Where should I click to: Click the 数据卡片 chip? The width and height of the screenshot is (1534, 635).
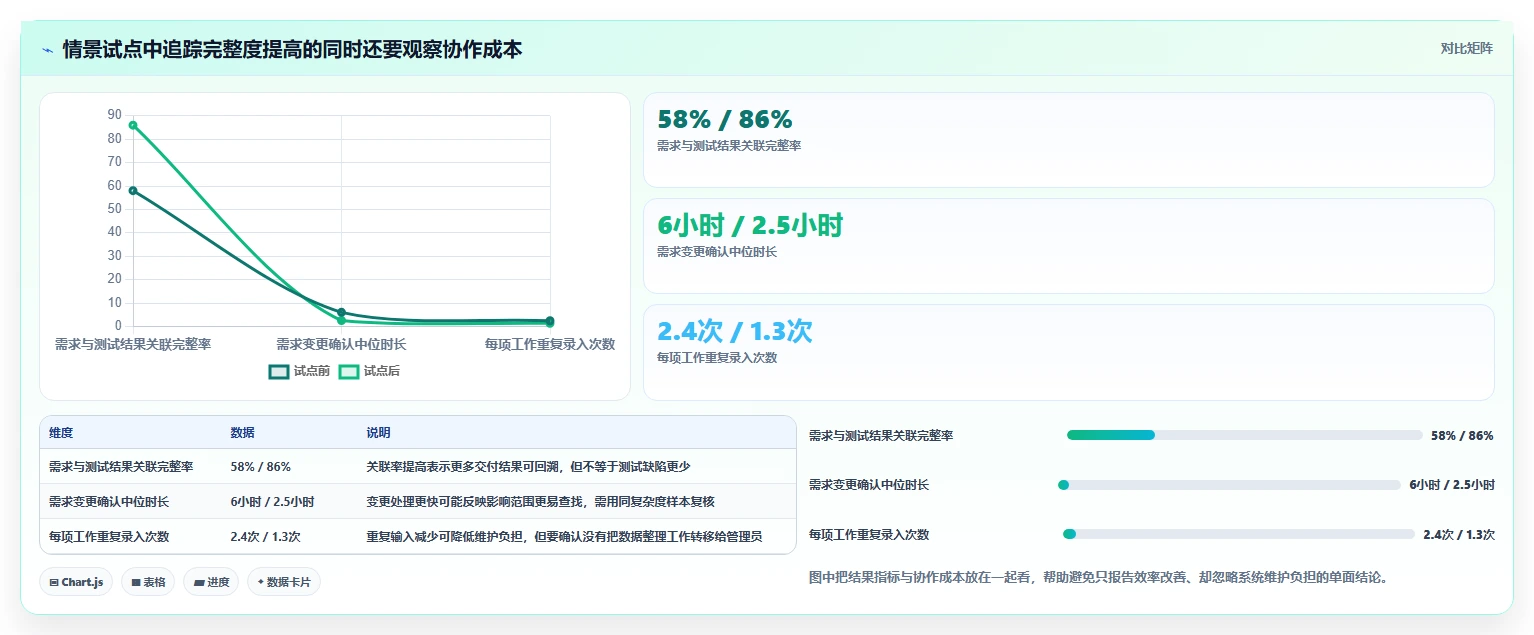click(x=284, y=582)
